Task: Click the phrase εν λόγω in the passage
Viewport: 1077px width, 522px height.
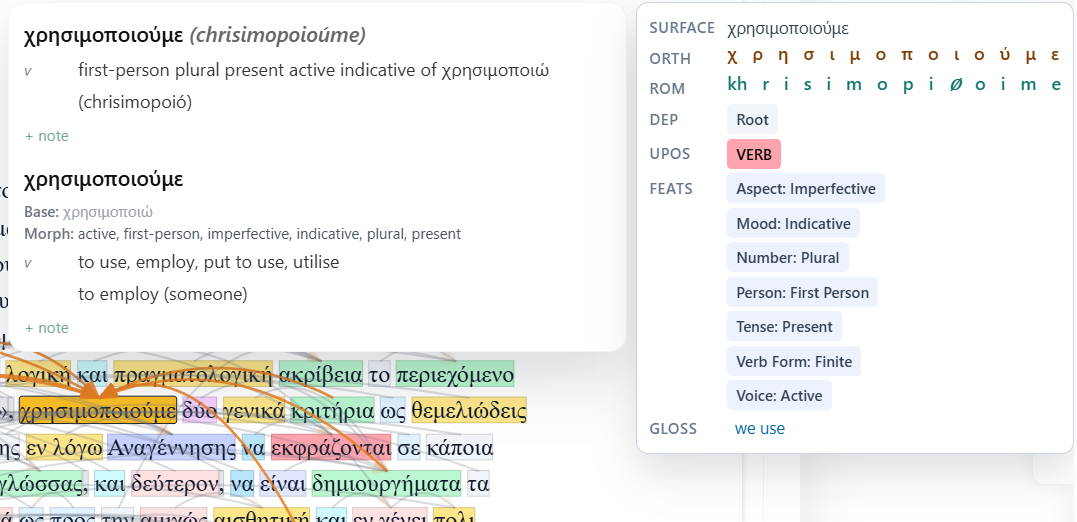Action: tap(65, 449)
